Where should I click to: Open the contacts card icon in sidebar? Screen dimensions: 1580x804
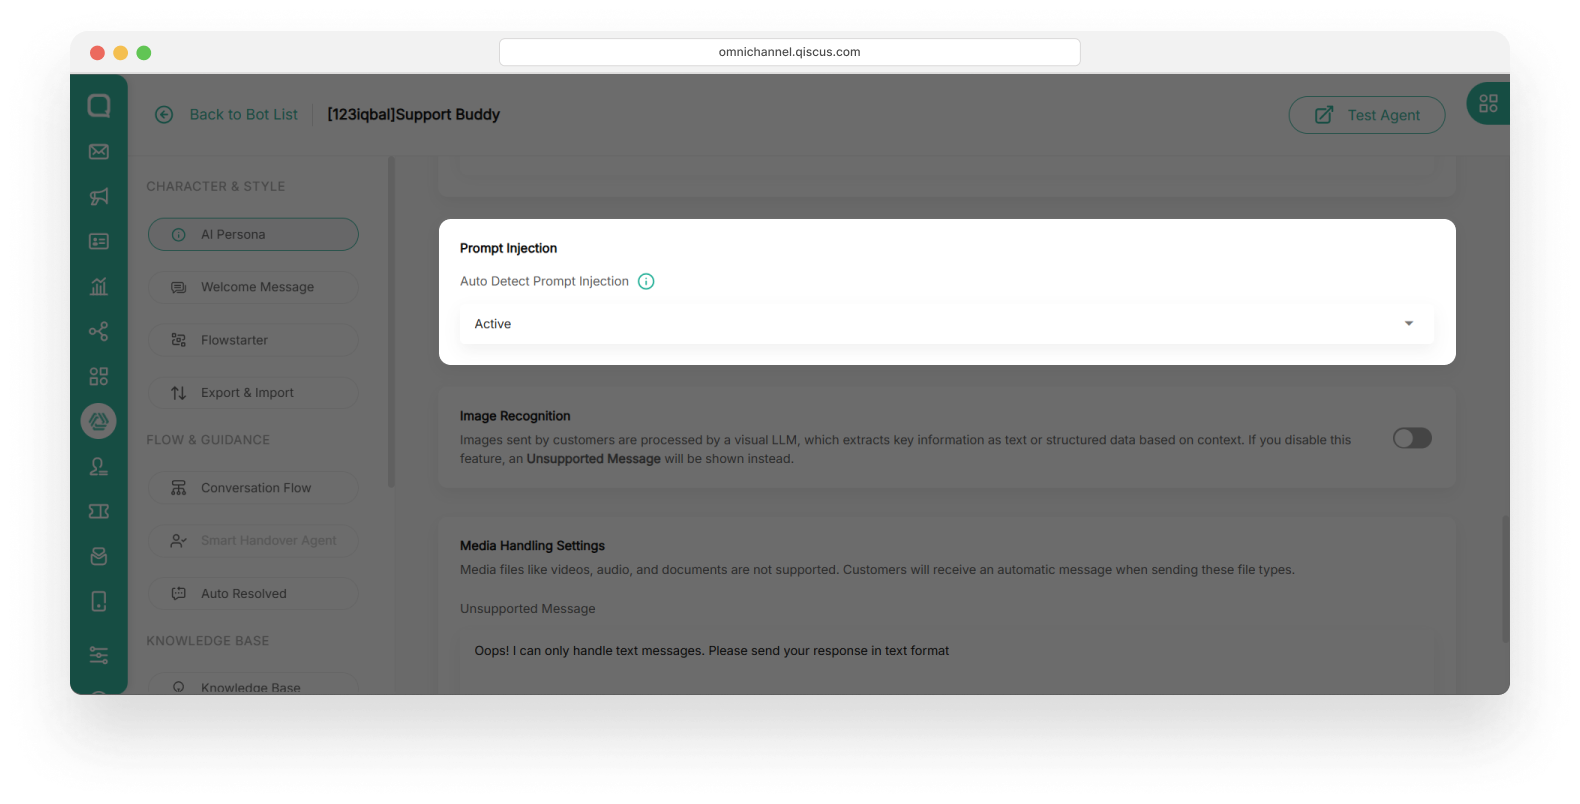click(x=99, y=242)
